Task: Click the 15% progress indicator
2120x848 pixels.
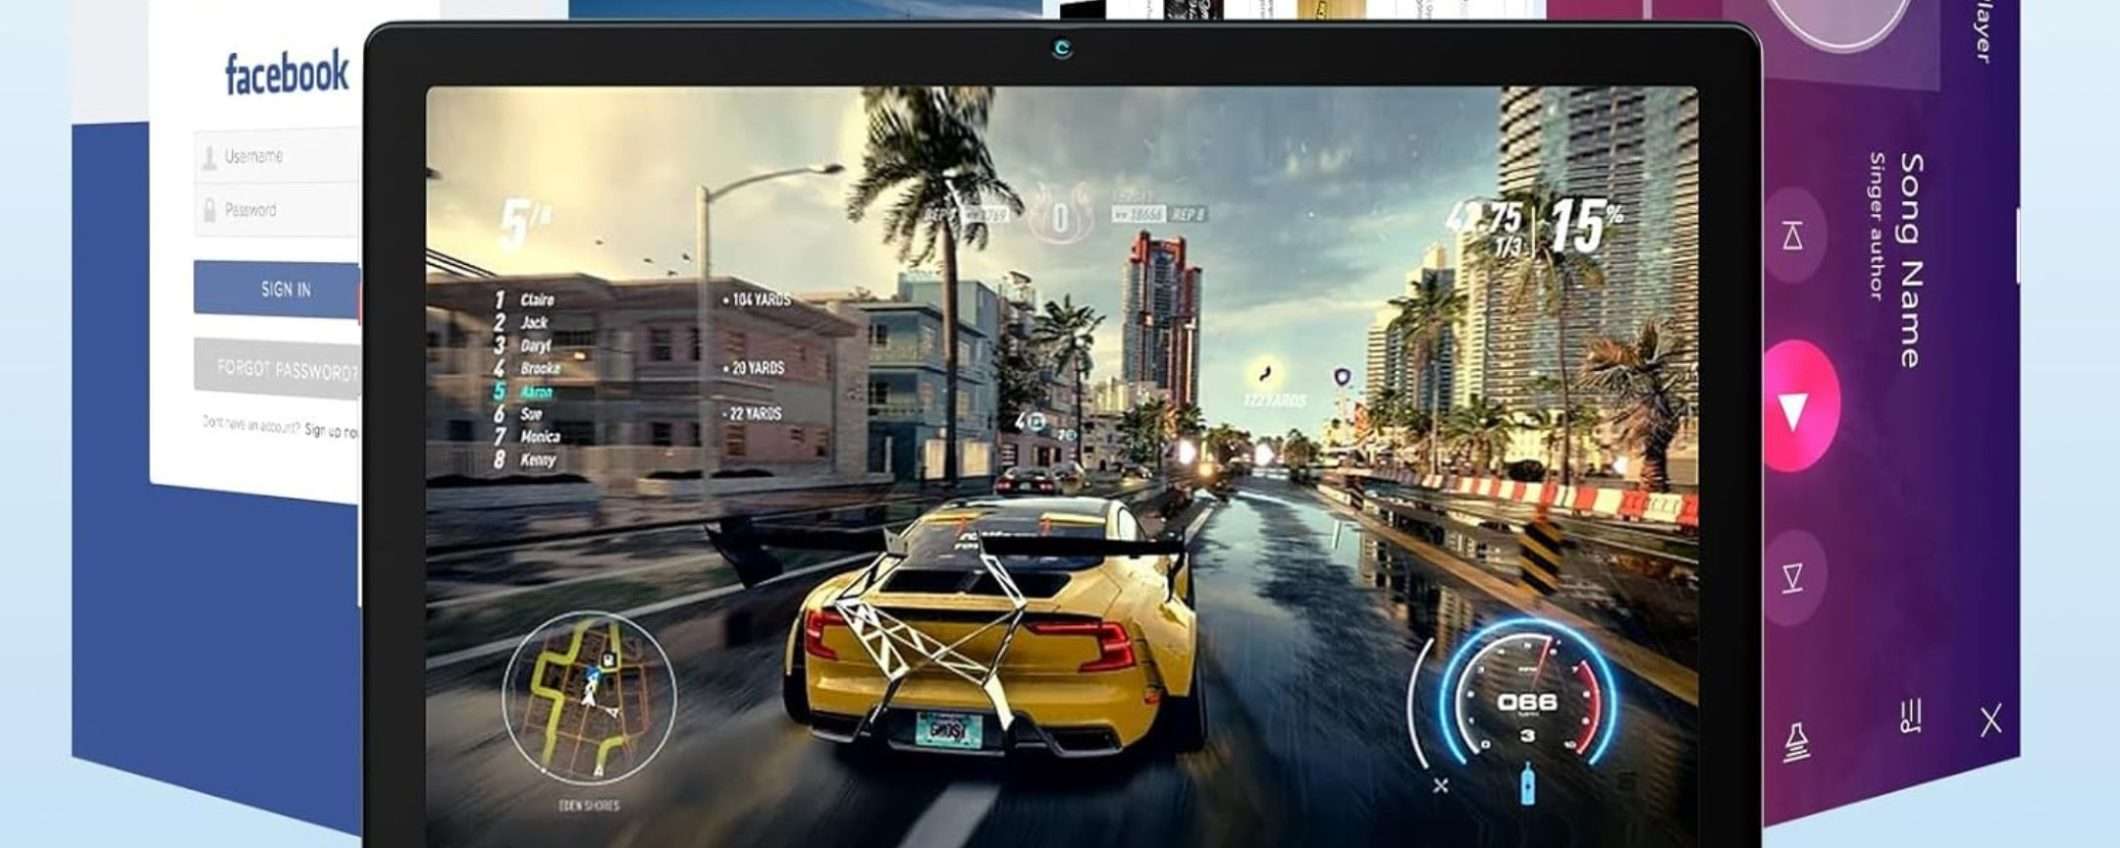Action: (x=1585, y=225)
